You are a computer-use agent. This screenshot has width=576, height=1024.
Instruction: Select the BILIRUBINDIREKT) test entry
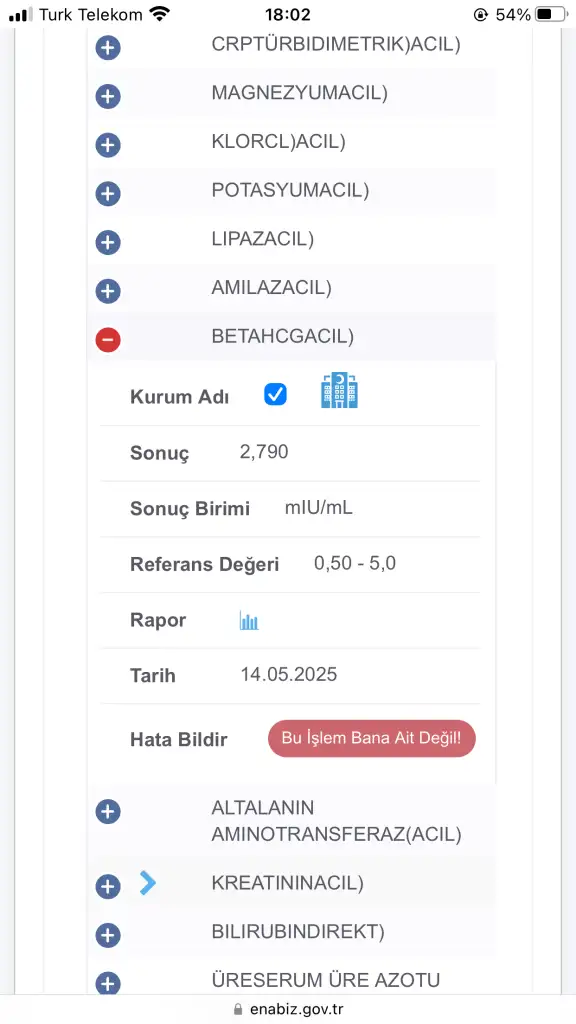298,932
